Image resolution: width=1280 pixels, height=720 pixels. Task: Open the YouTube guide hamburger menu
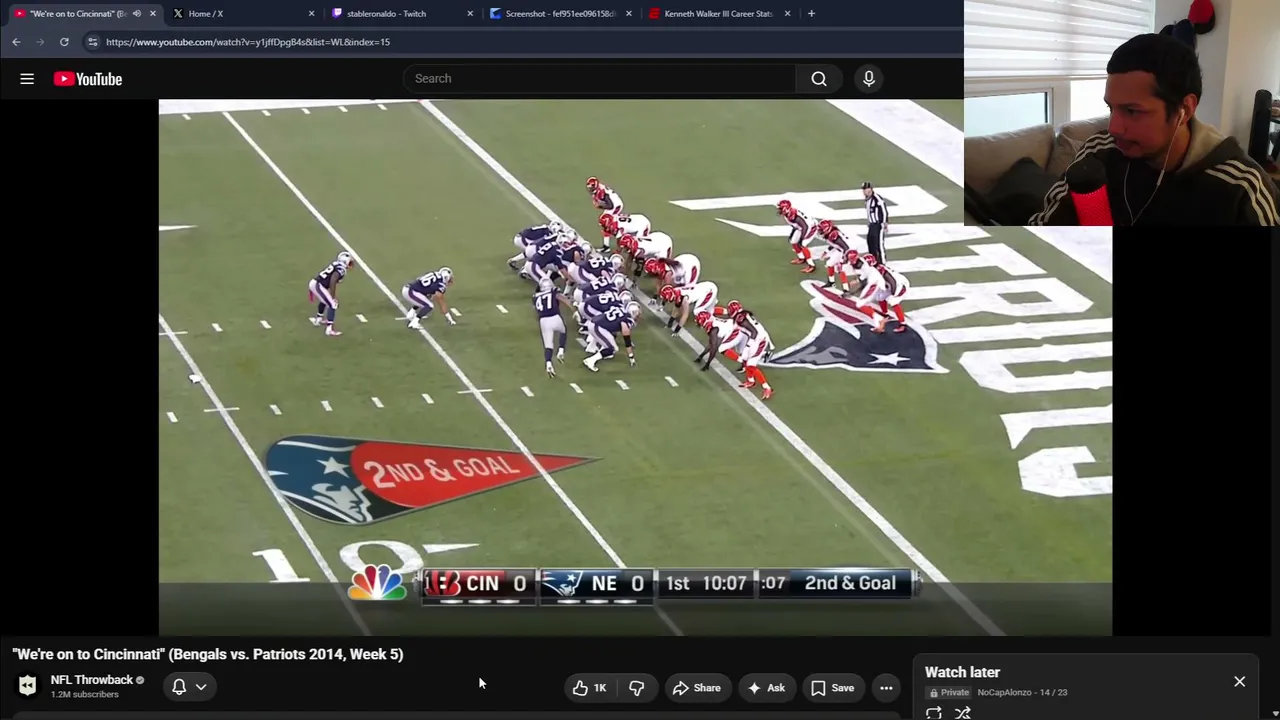click(27, 79)
